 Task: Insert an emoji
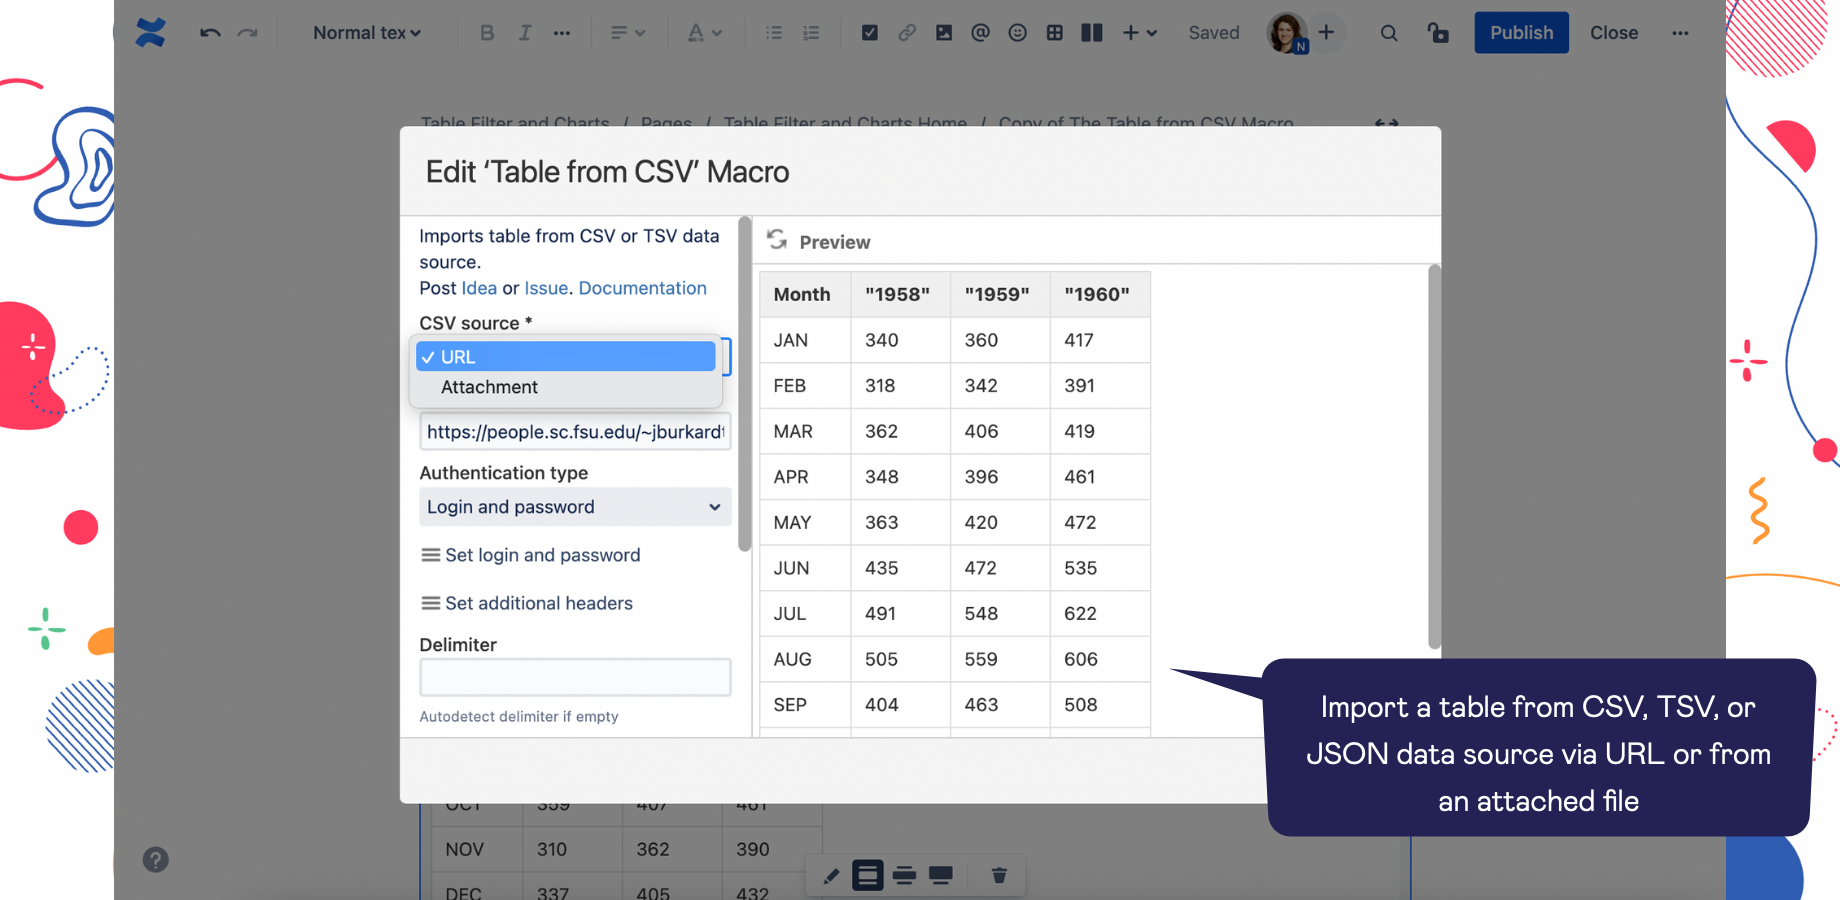coord(1017,32)
